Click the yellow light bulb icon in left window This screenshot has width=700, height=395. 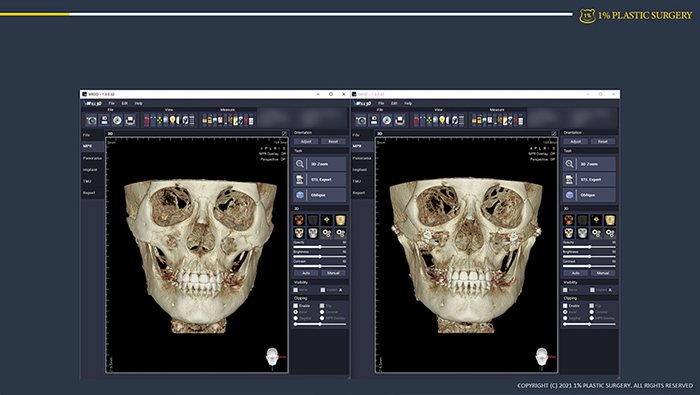[172, 120]
